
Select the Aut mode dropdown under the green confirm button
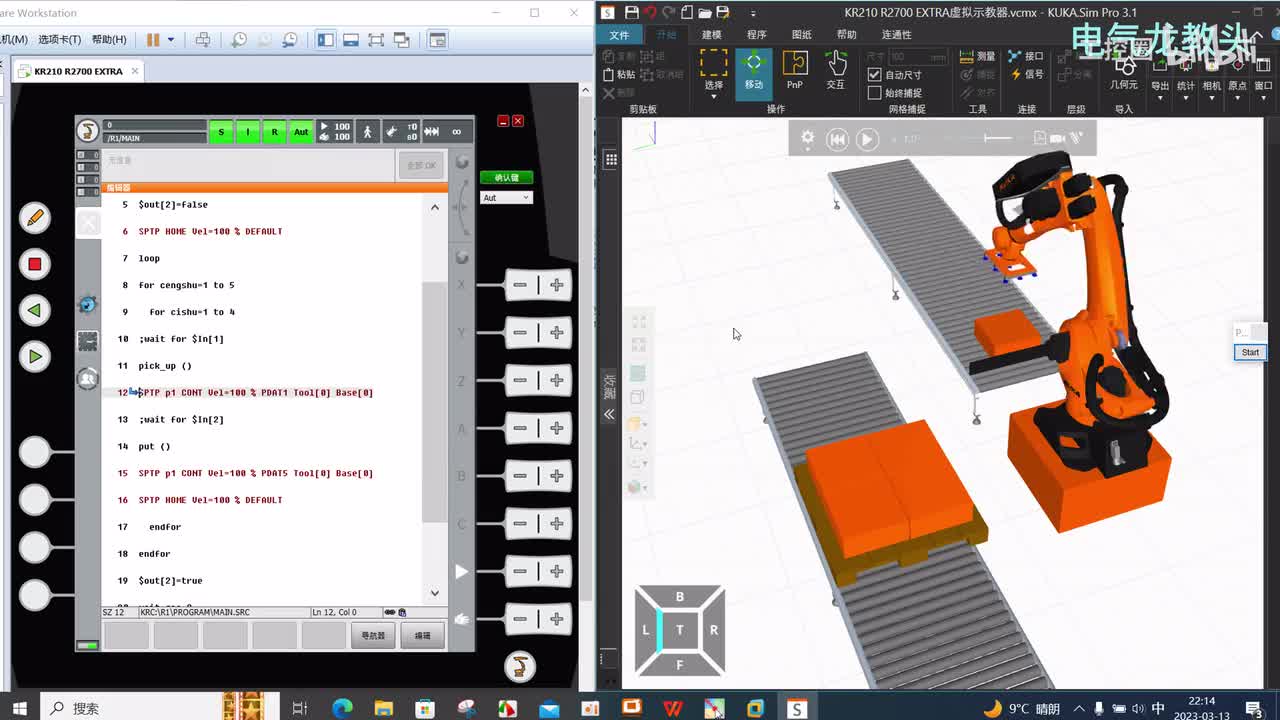(x=506, y=198)
